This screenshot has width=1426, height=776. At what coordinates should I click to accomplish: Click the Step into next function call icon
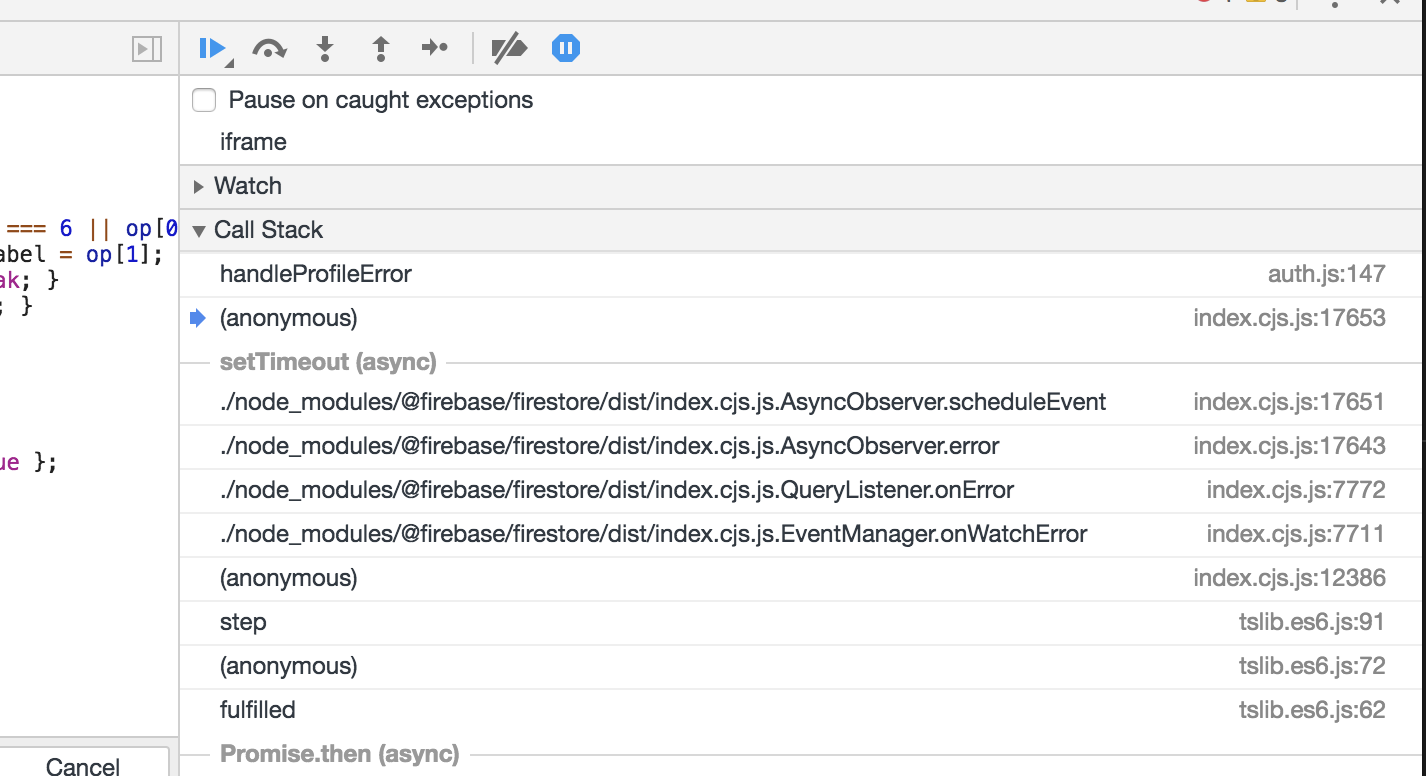coord(325,47)
